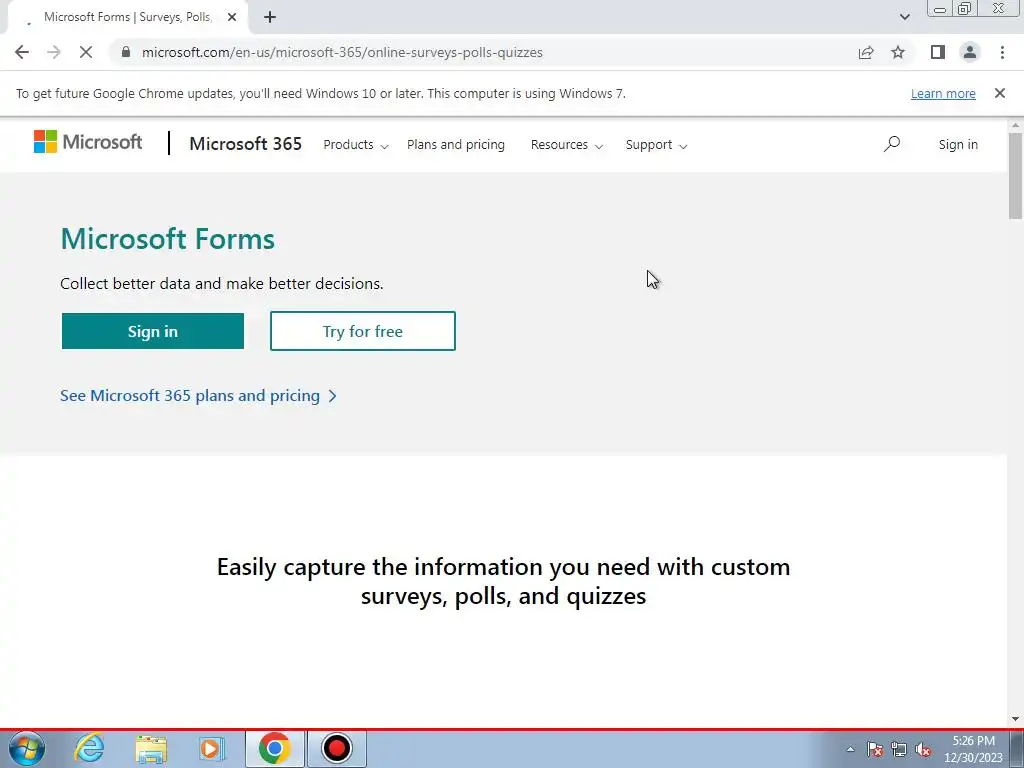1024x768 pixels.
Task: Open the tab search chevron in title bar
Action: point(904,17)
